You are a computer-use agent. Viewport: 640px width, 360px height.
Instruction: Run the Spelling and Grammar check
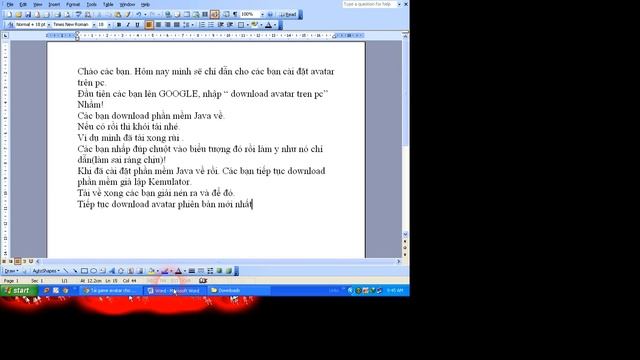(78, 14)
